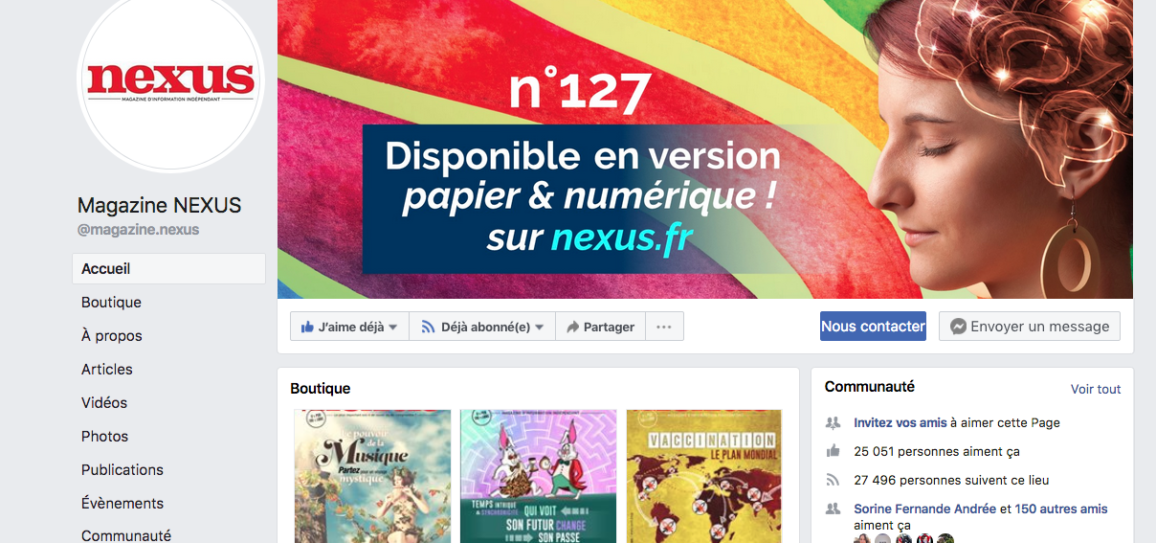Click the Nous contacter button
Screen dimensions: 1156x543
point(873,326)
